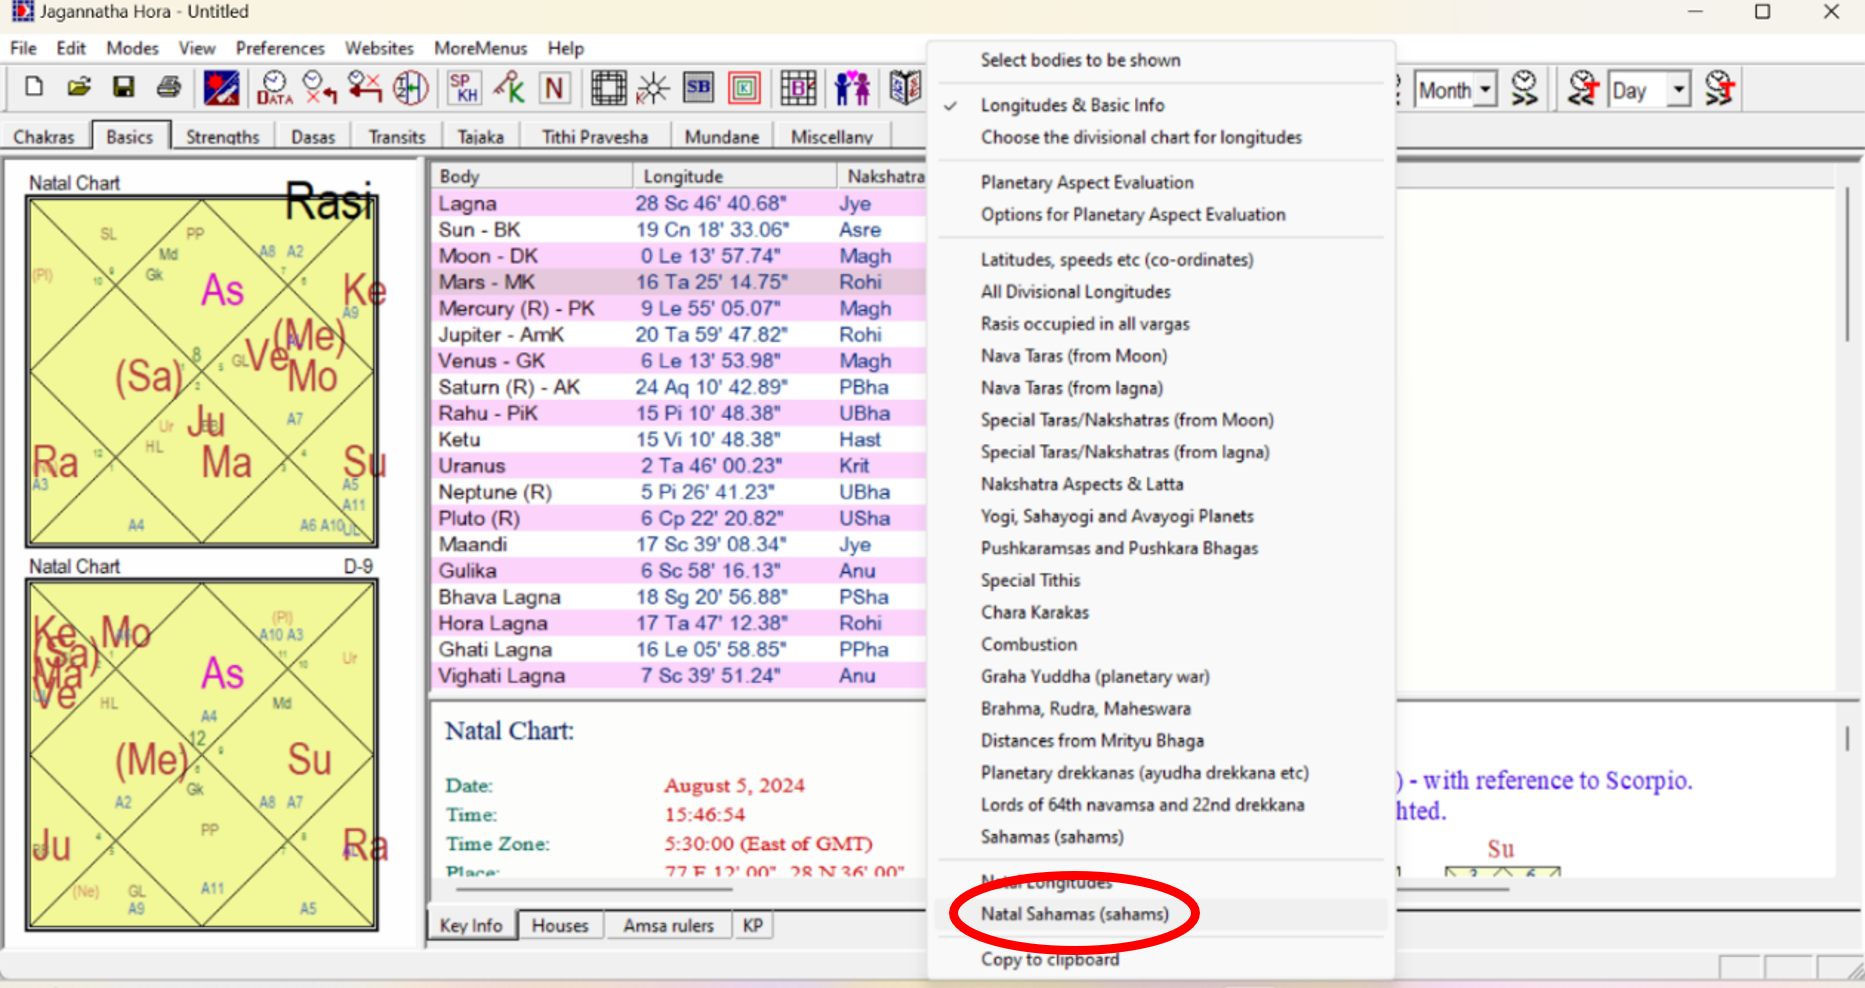Image resolution: width=1865 pixels, height=988 pixels.
Task: Open the Preferences menu
Action: [x=280, y=48]
